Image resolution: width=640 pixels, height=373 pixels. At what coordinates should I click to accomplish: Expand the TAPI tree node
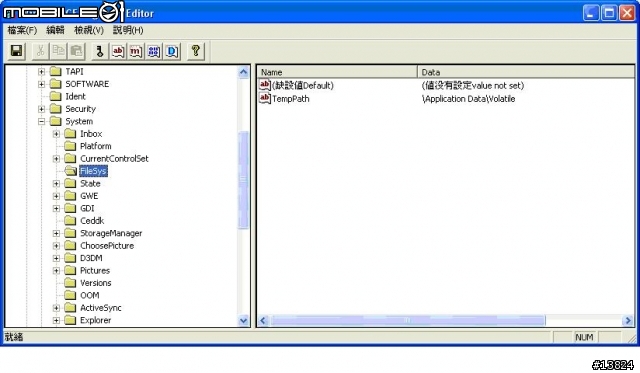click(41, 72)
